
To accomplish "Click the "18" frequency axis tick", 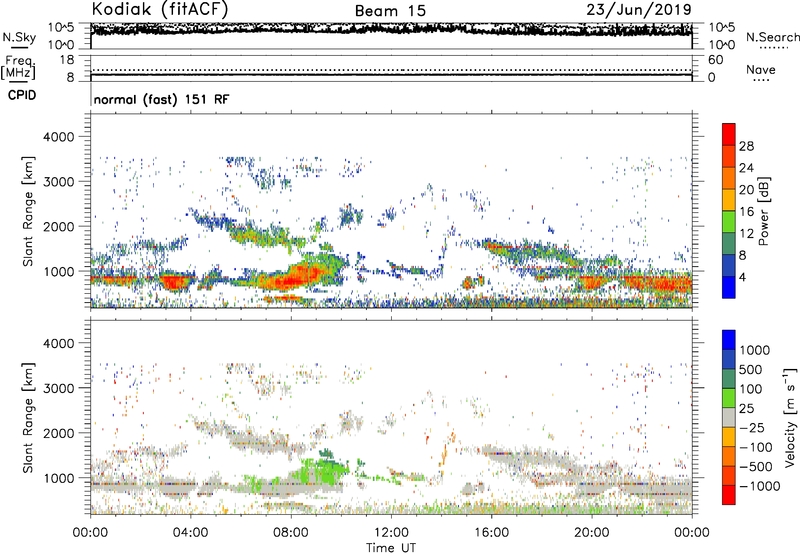I will coord(67,60).
